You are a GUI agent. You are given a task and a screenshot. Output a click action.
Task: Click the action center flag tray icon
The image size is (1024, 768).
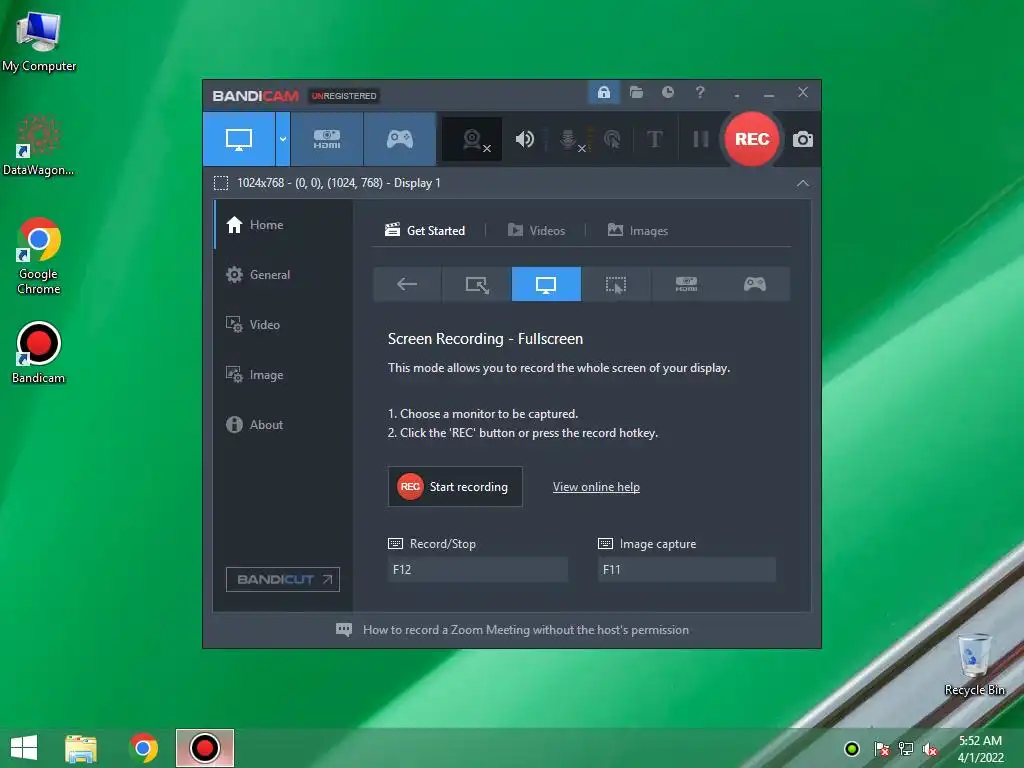(x=882, y=749)
